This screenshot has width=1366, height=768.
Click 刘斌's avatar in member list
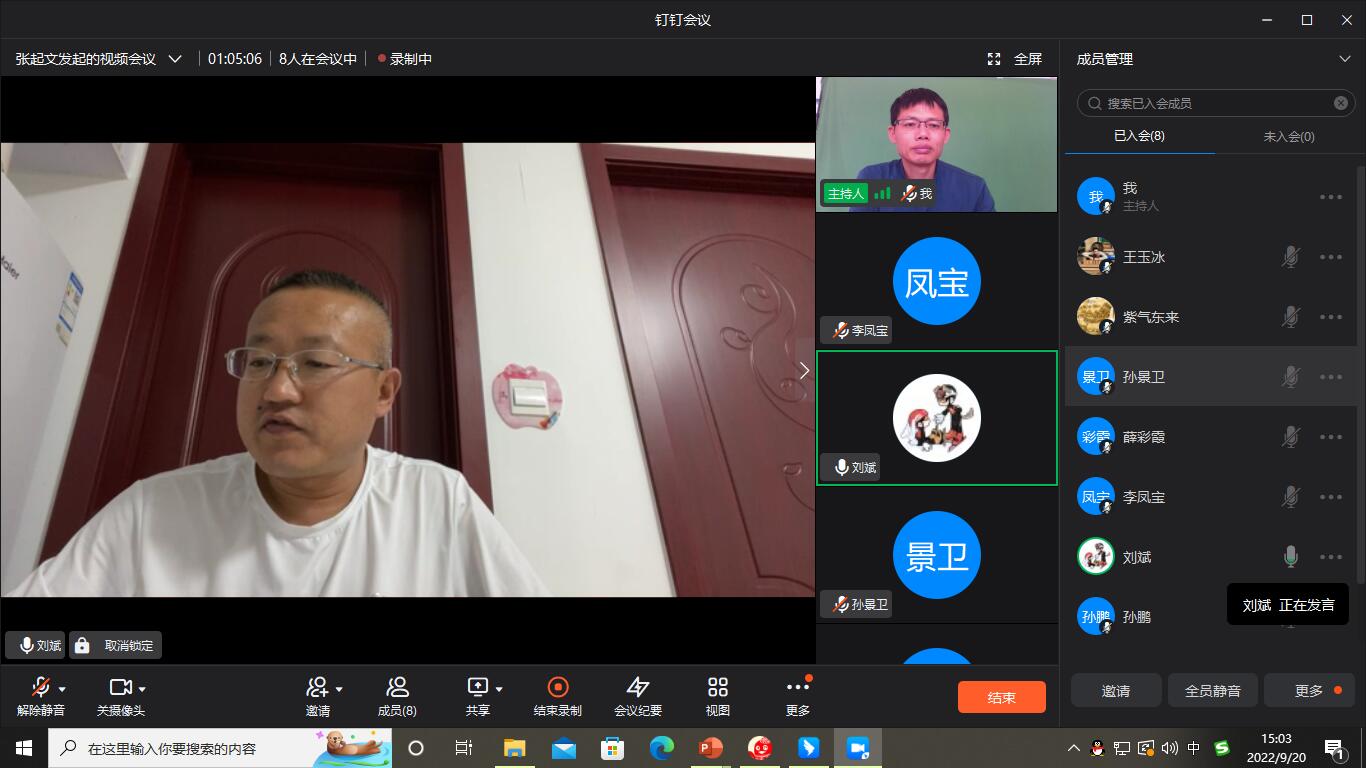1096,557
